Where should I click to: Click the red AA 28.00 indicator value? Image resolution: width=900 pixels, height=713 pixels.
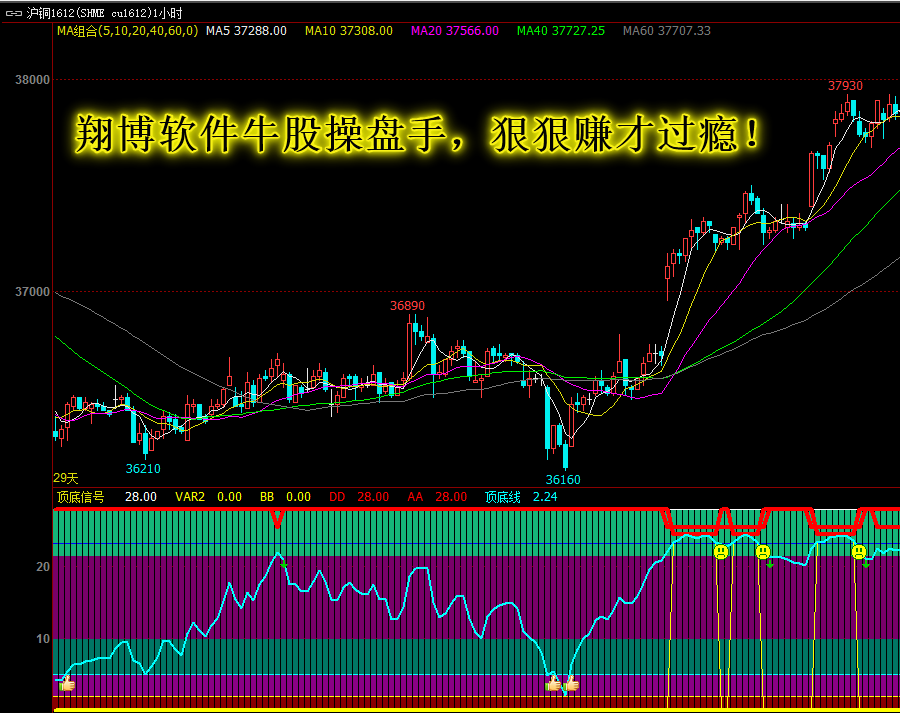(x=437, y=497)
